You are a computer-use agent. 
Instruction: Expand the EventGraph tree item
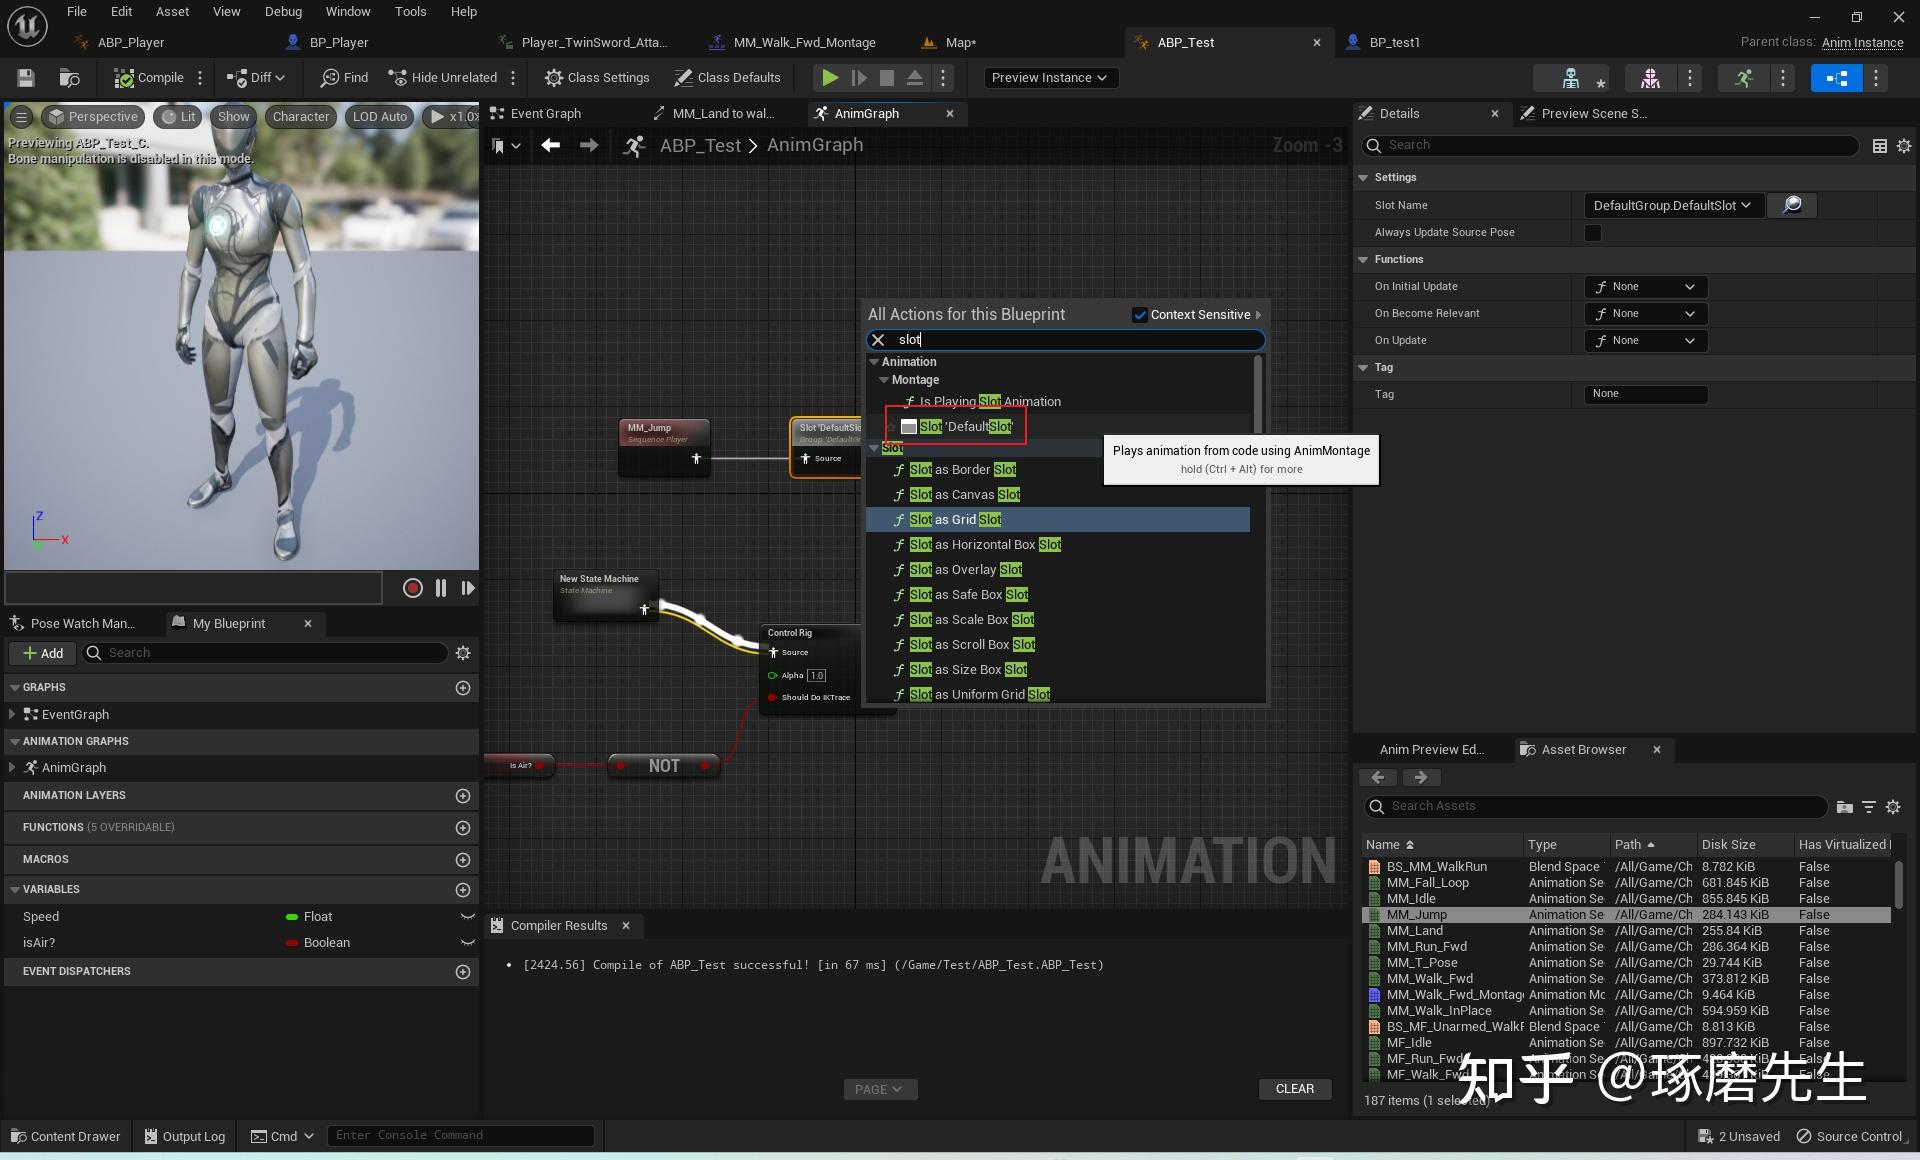coord(11,714)
